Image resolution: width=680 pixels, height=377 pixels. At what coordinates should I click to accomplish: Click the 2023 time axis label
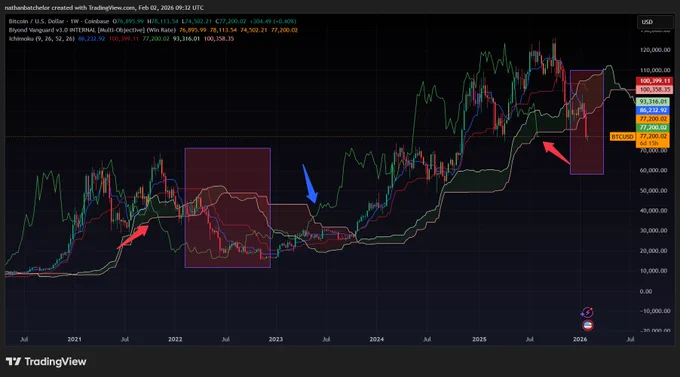coord(276,339)
